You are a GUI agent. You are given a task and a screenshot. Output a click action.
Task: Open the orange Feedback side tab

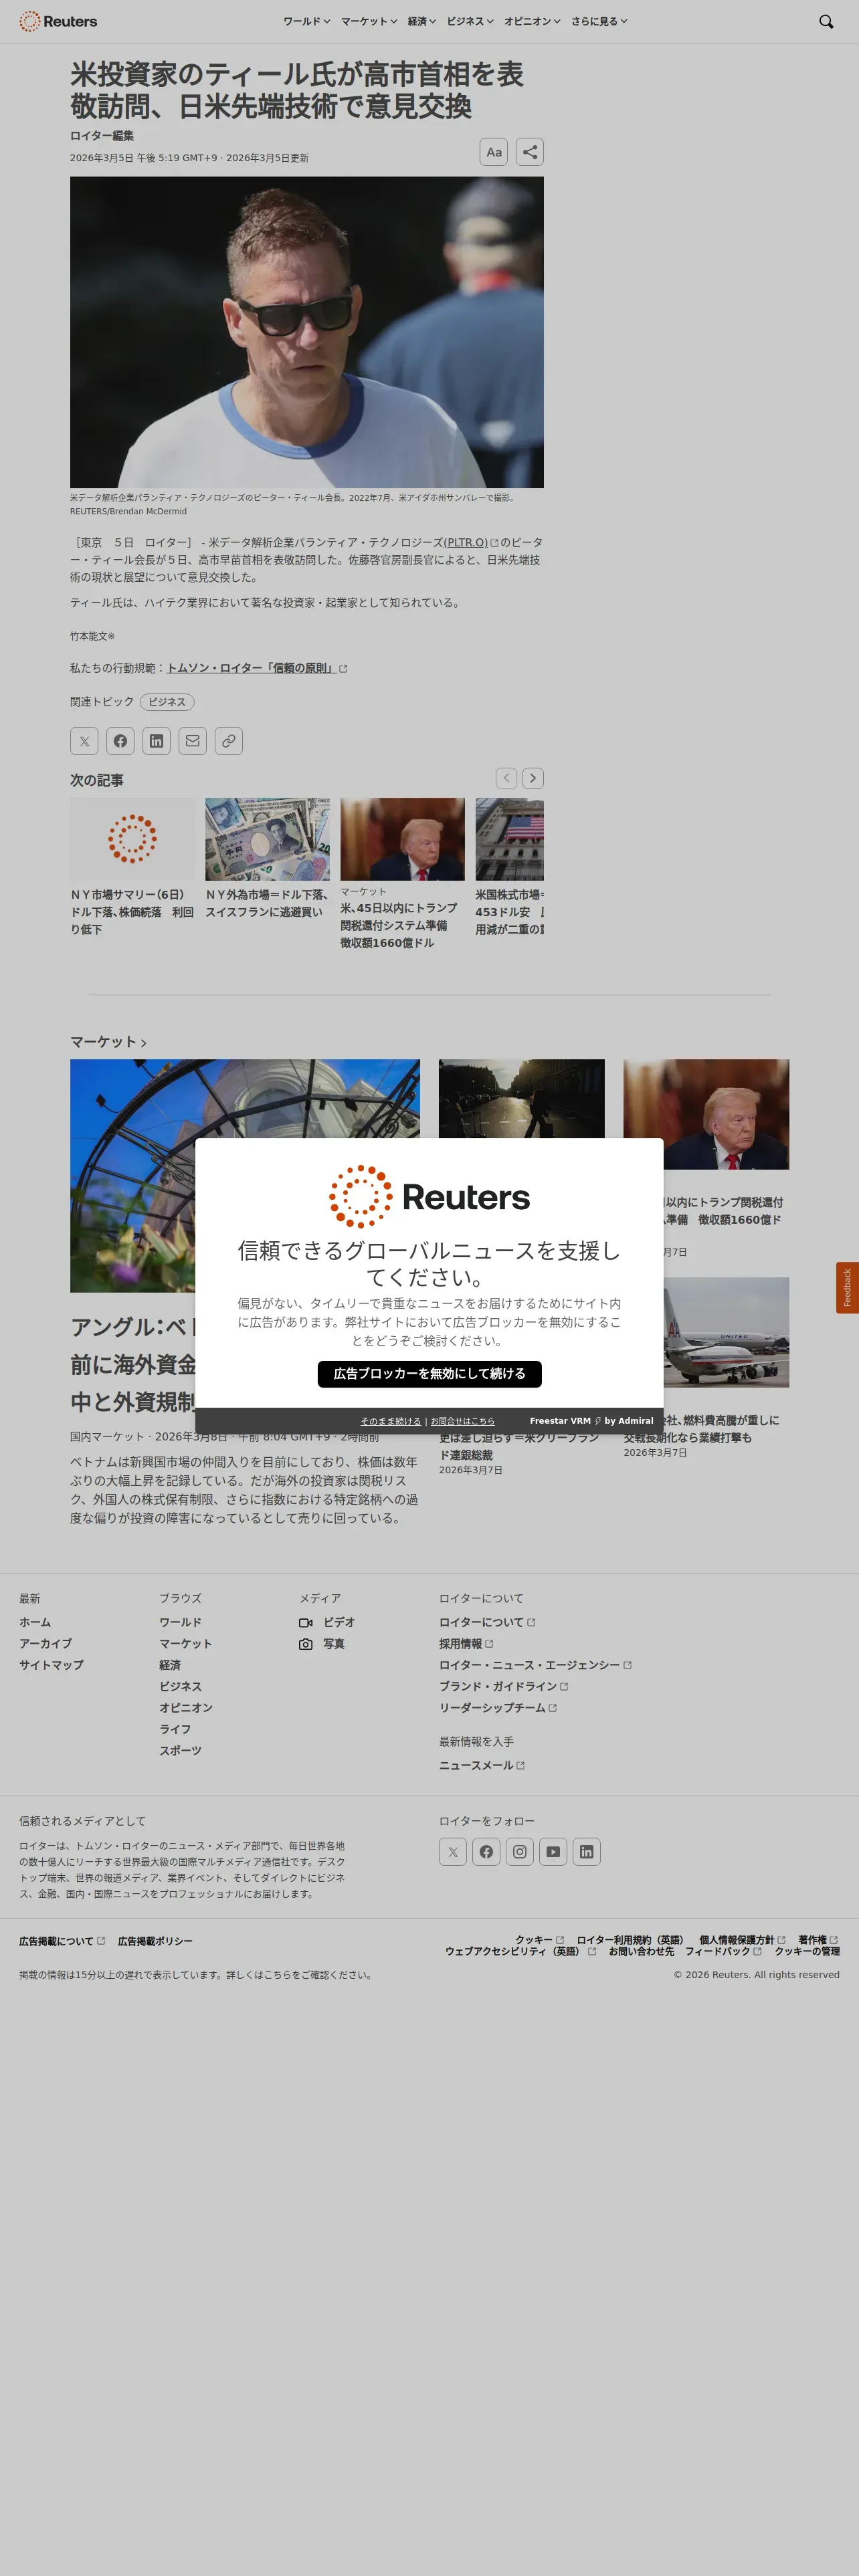(x=847, y=1288)
